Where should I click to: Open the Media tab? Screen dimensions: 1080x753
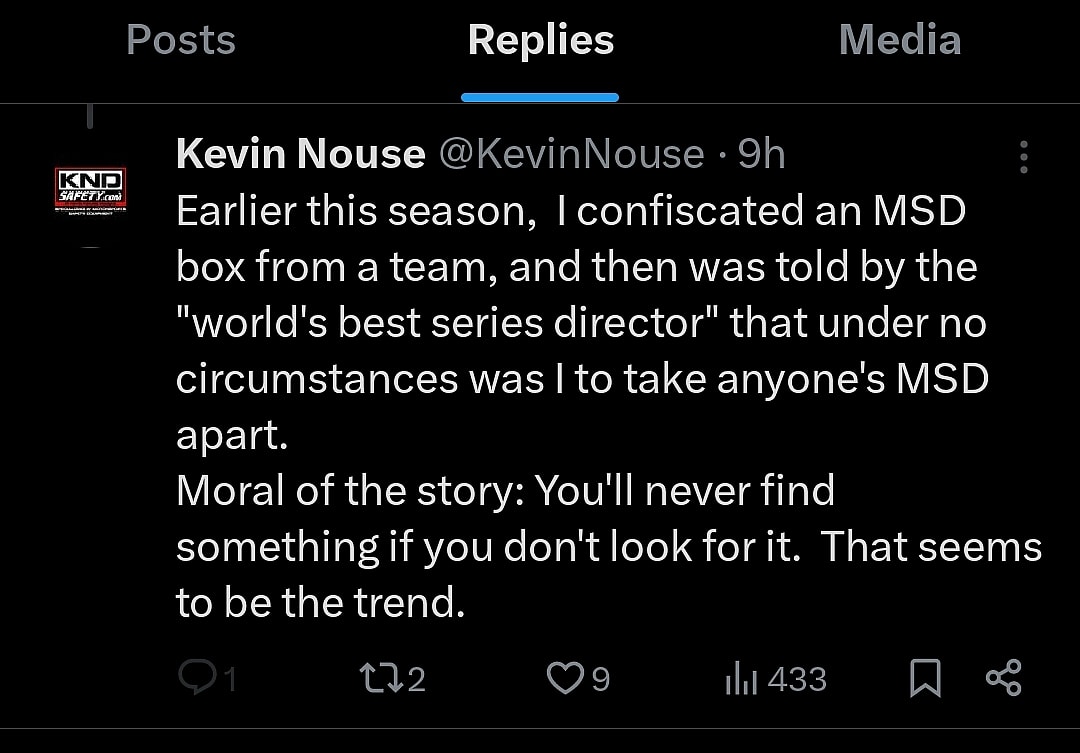click(x=899, y=40)
